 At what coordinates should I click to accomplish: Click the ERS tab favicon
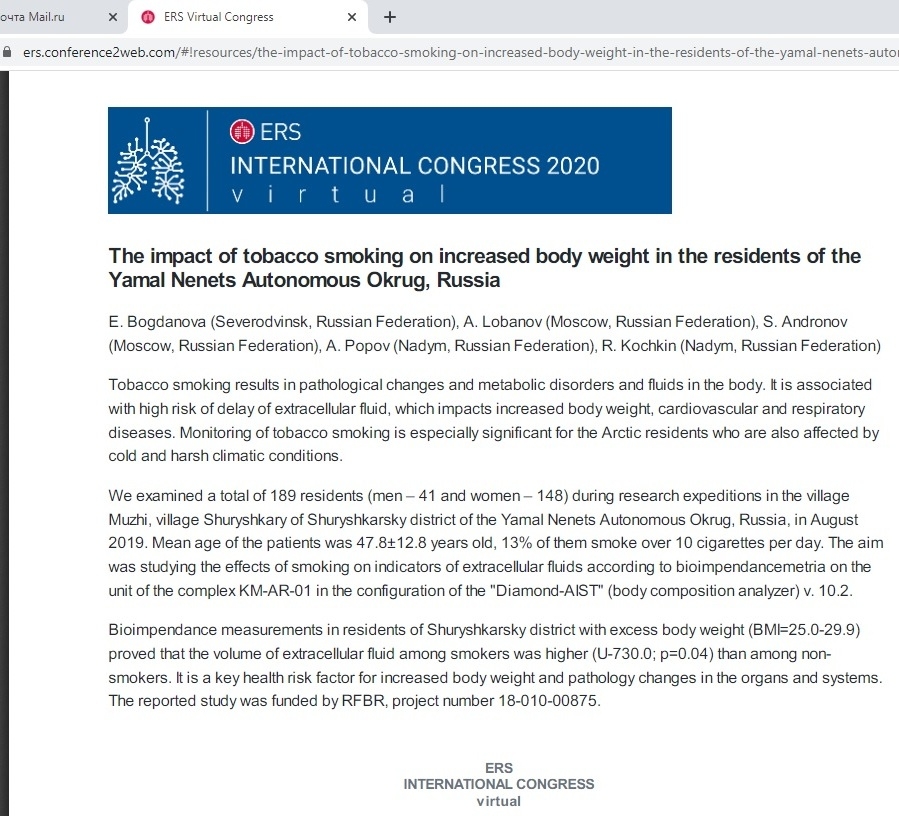tap(148, 17)
